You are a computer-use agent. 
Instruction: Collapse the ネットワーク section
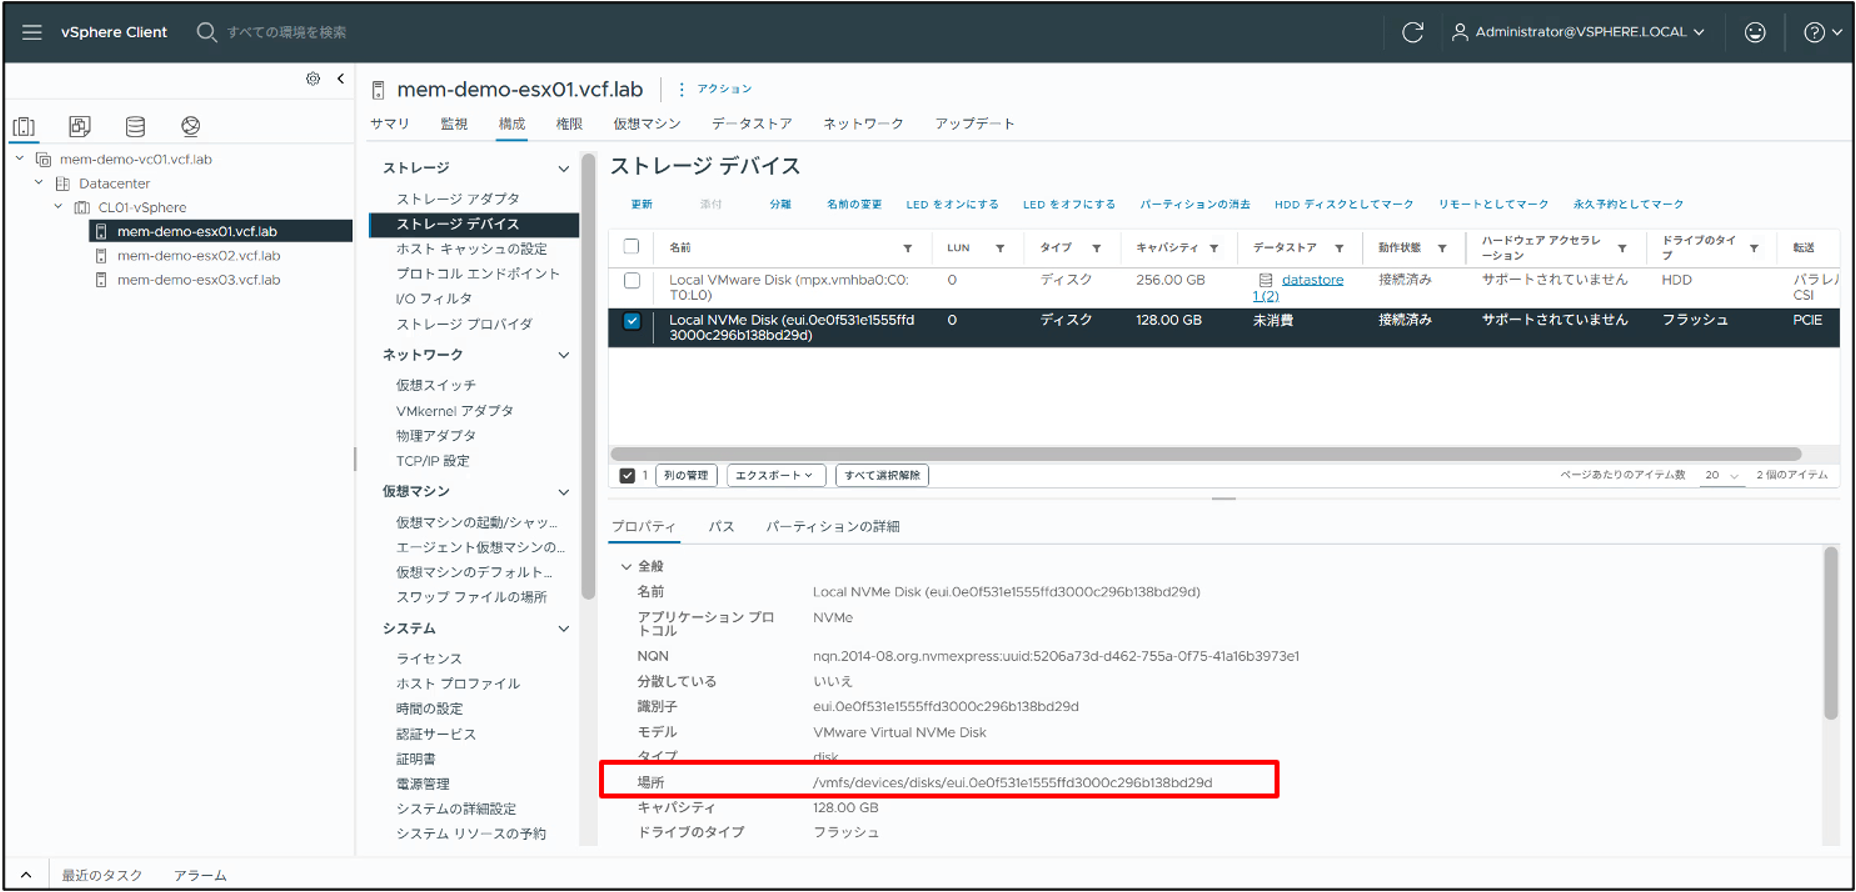(564, 355)
